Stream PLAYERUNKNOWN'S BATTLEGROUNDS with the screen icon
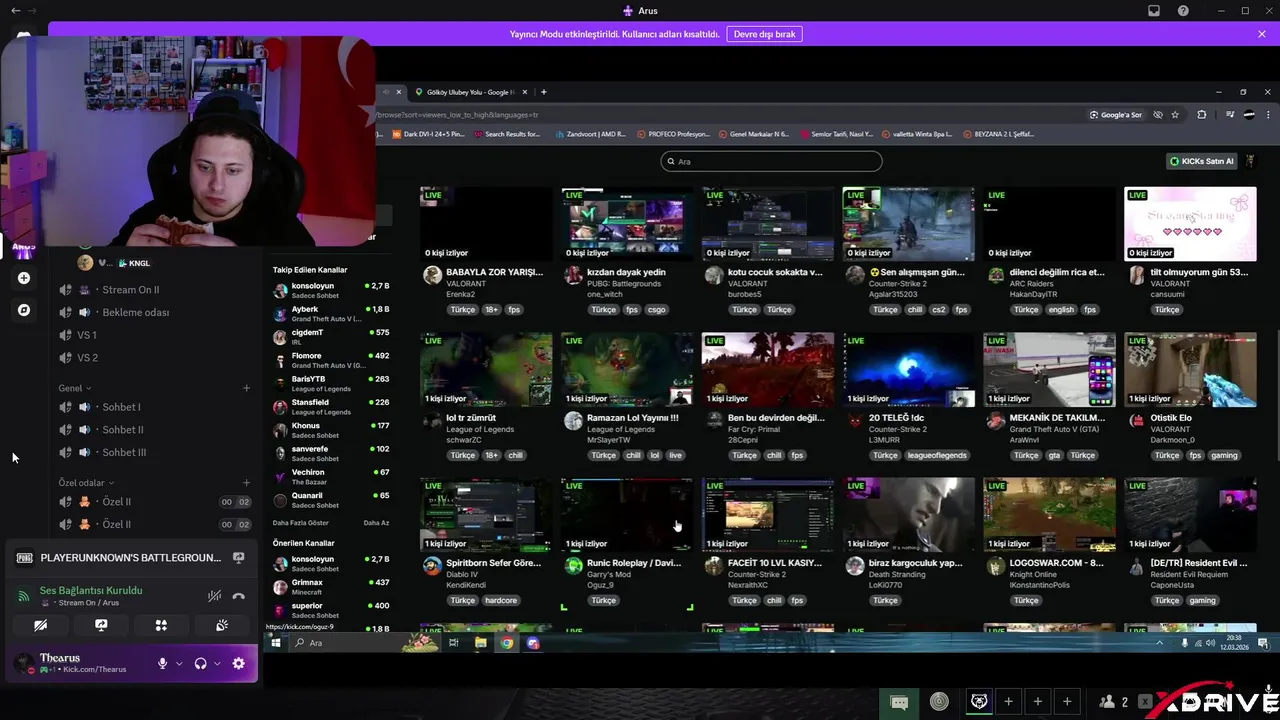Image resolution: width=1280 pixels, height=720 pixels. (238, 558)
